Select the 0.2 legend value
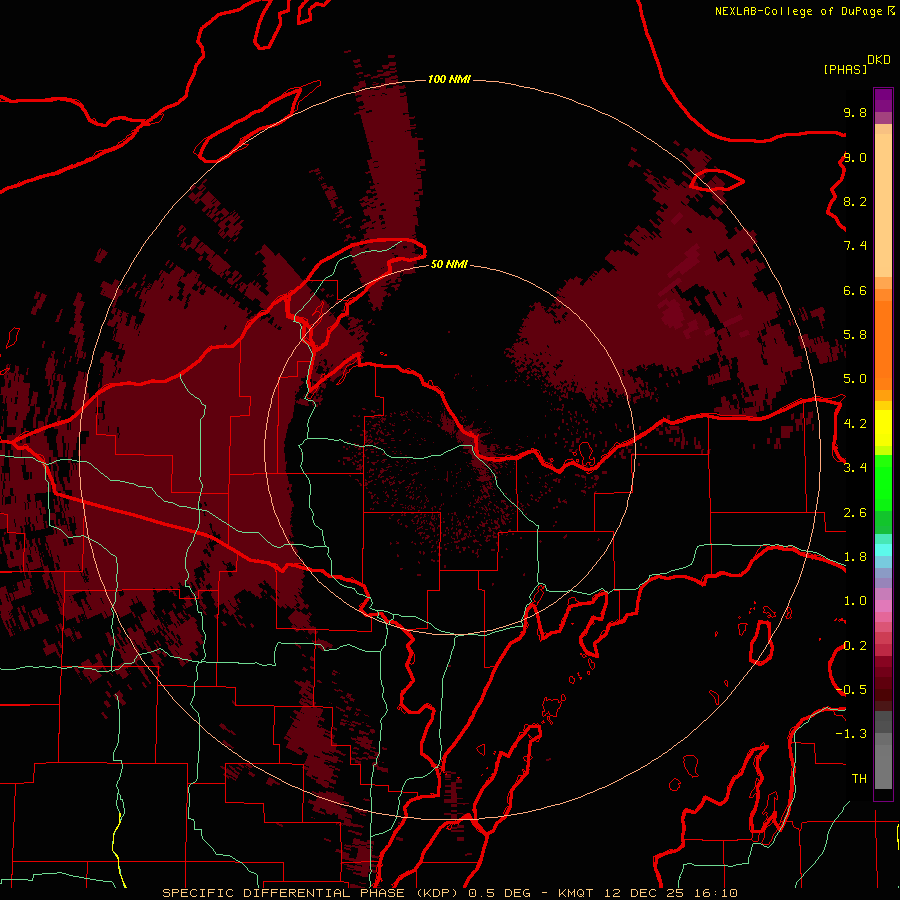Viewport: 900px width, 900px height. [x=855, y=646]
